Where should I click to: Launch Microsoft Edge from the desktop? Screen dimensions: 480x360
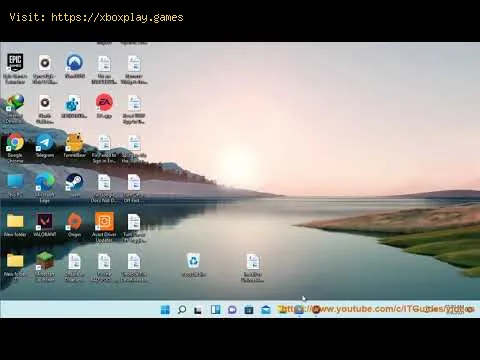tap(45, 182)
